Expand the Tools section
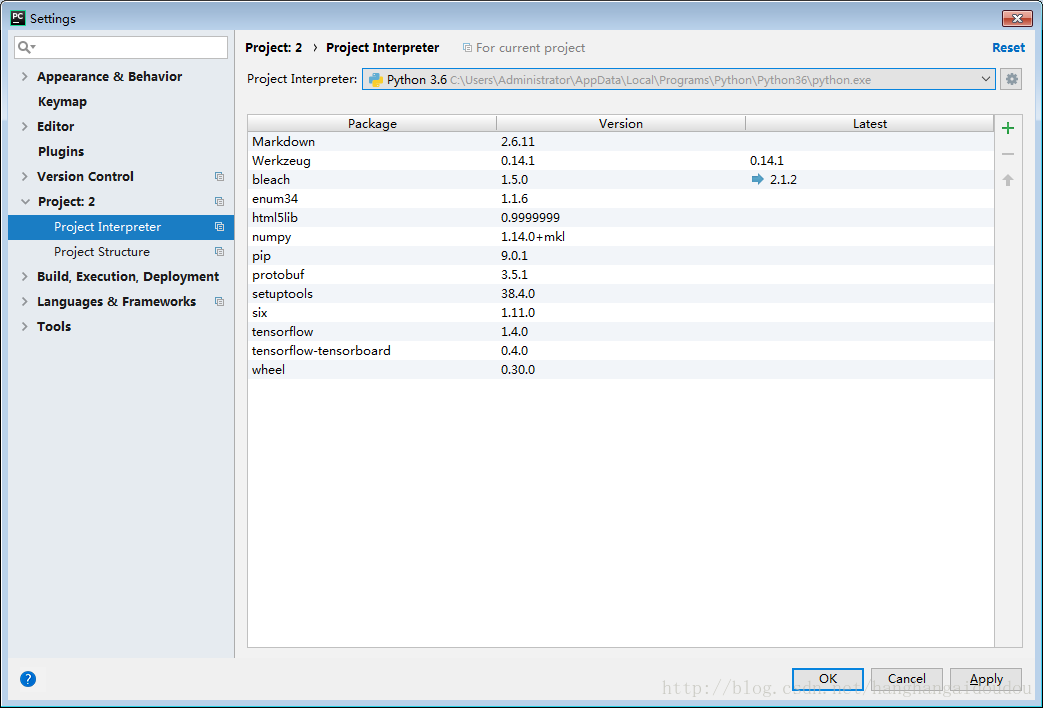This screenshot has width=1043, height=708. pyautogui.click(x=25, y=326)
